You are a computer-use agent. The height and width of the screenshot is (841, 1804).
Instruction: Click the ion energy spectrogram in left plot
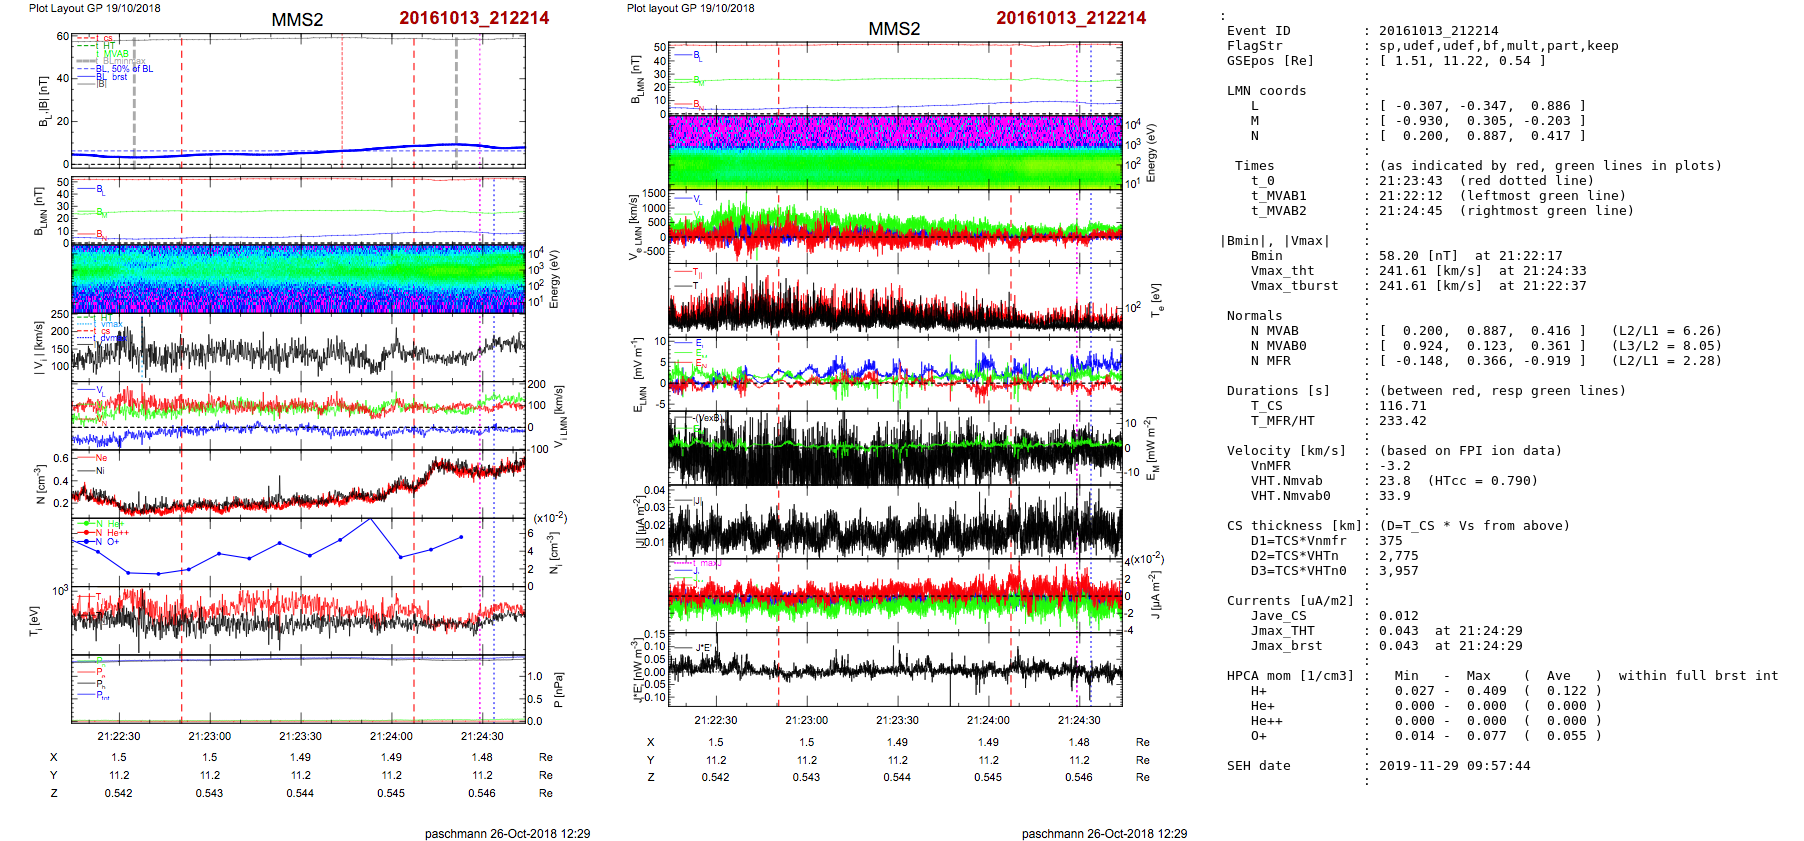click(x=298, y=279)
